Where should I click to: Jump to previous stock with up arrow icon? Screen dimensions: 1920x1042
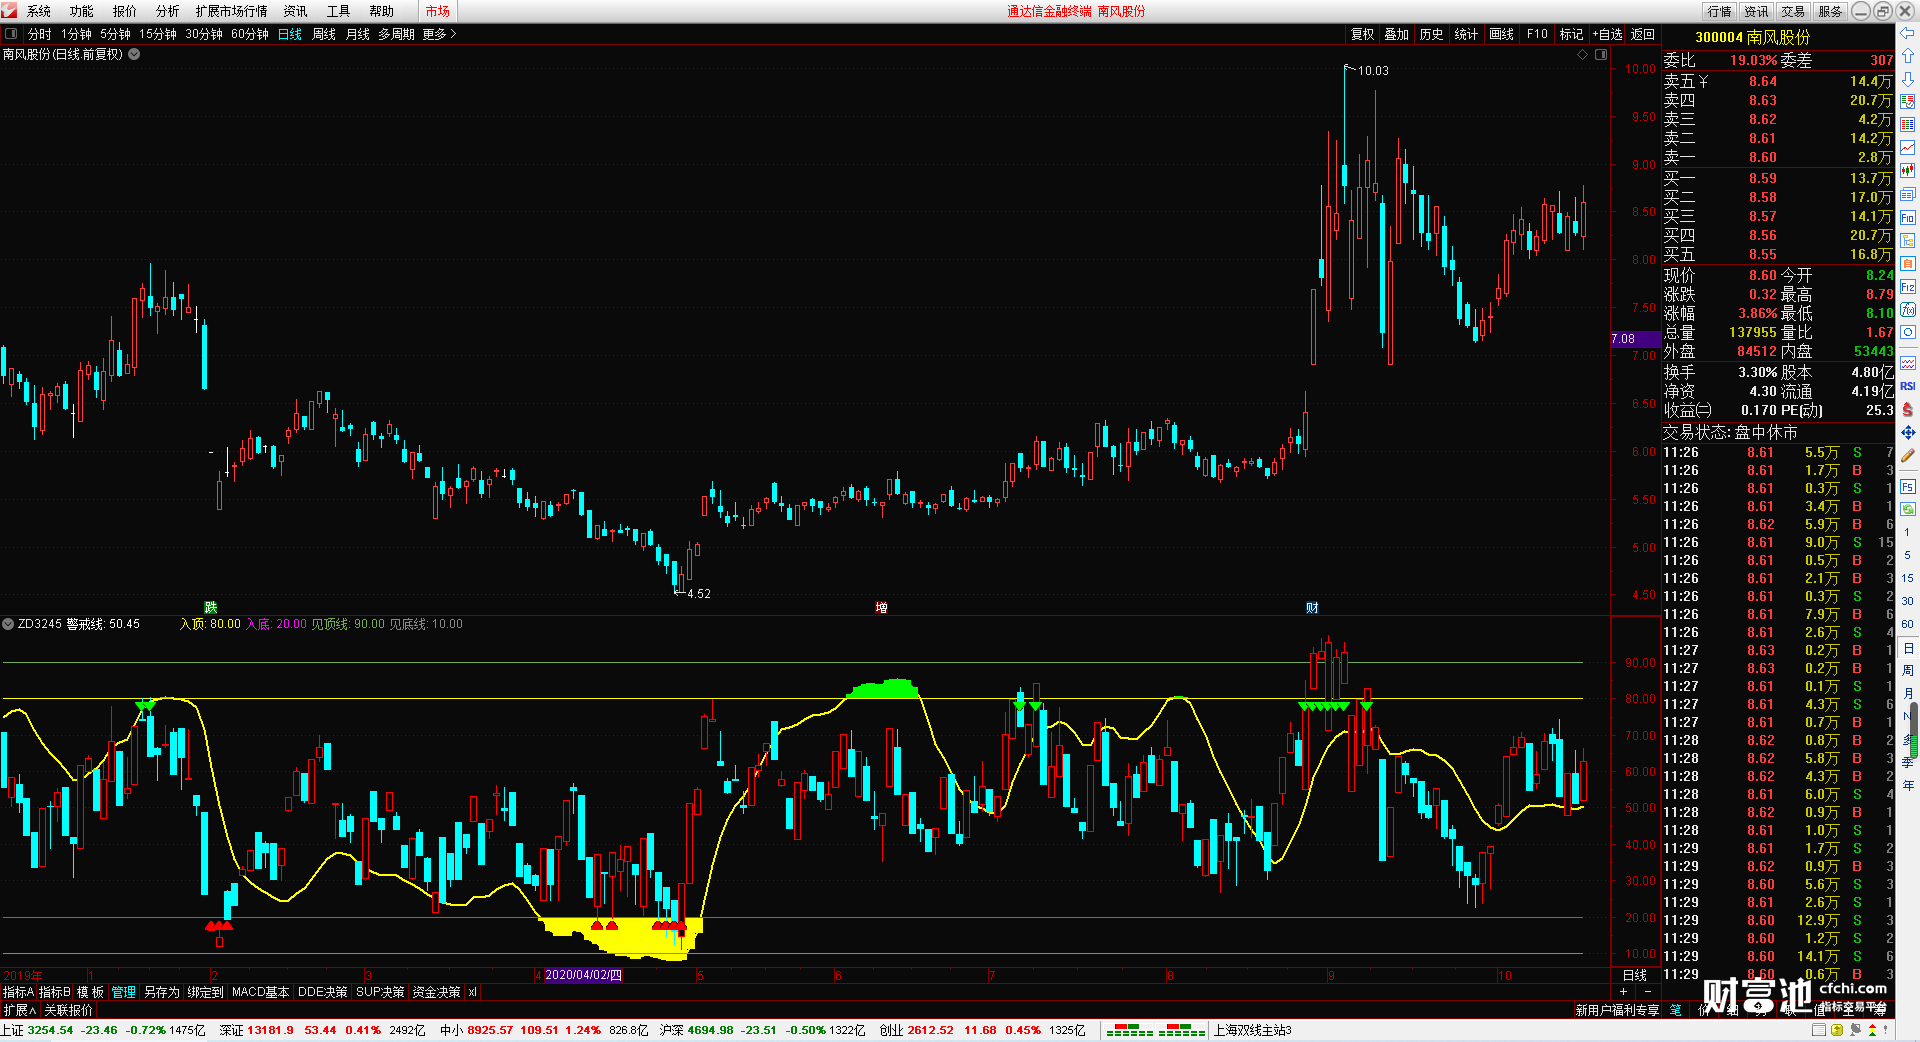(1908, 56)
